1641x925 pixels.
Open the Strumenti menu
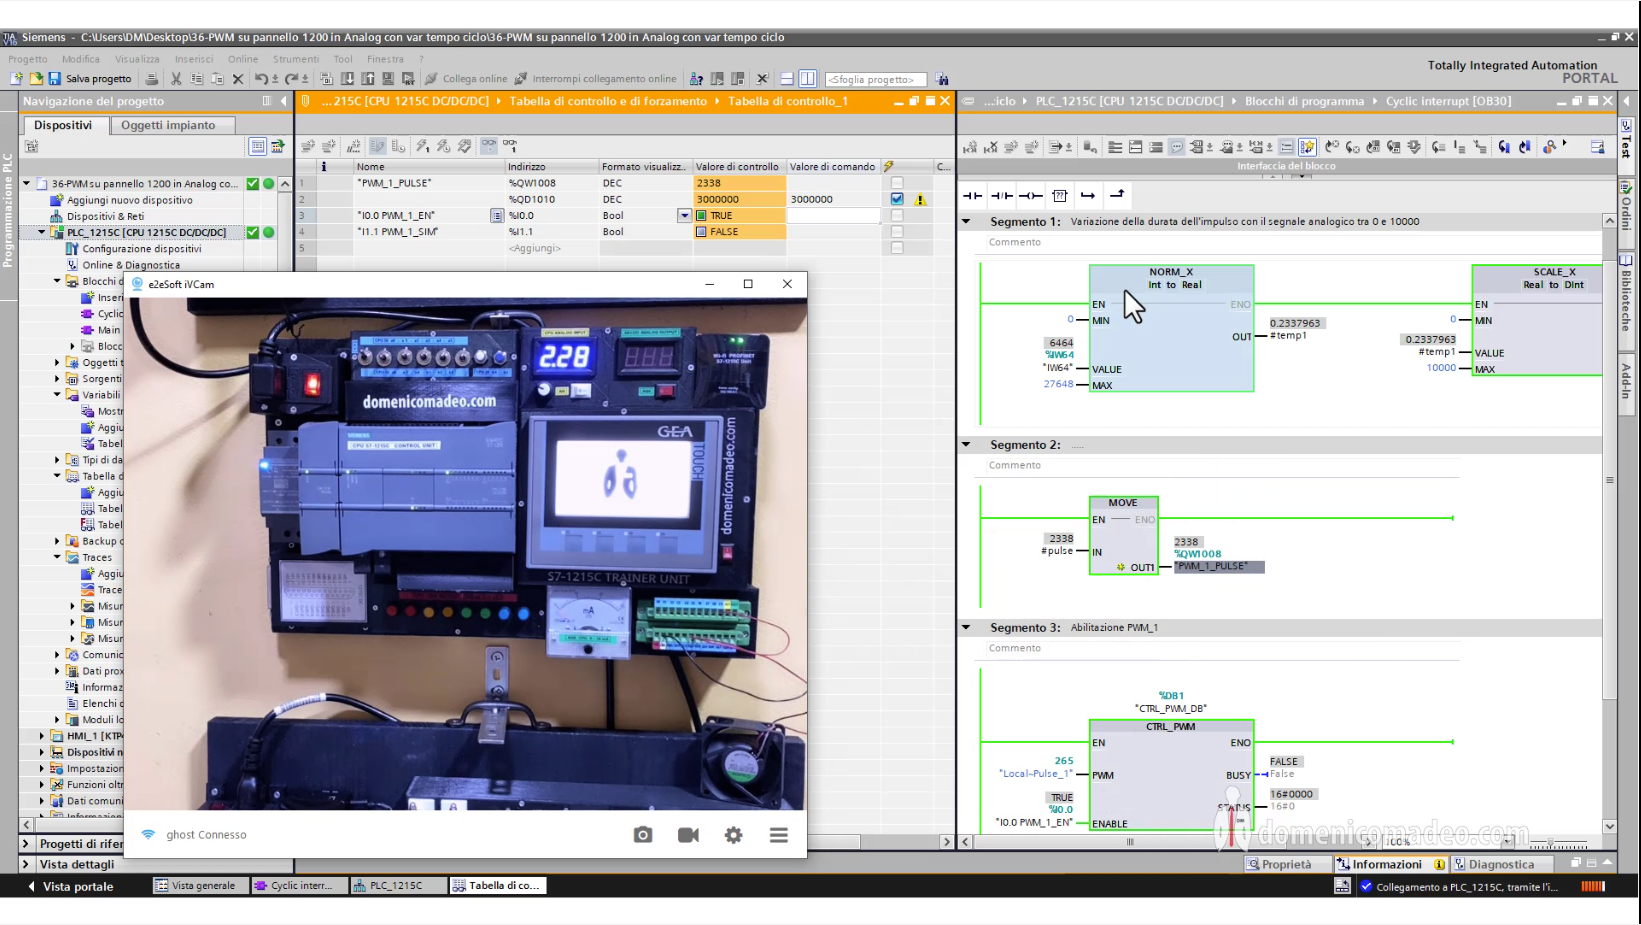tap(296, 59)
